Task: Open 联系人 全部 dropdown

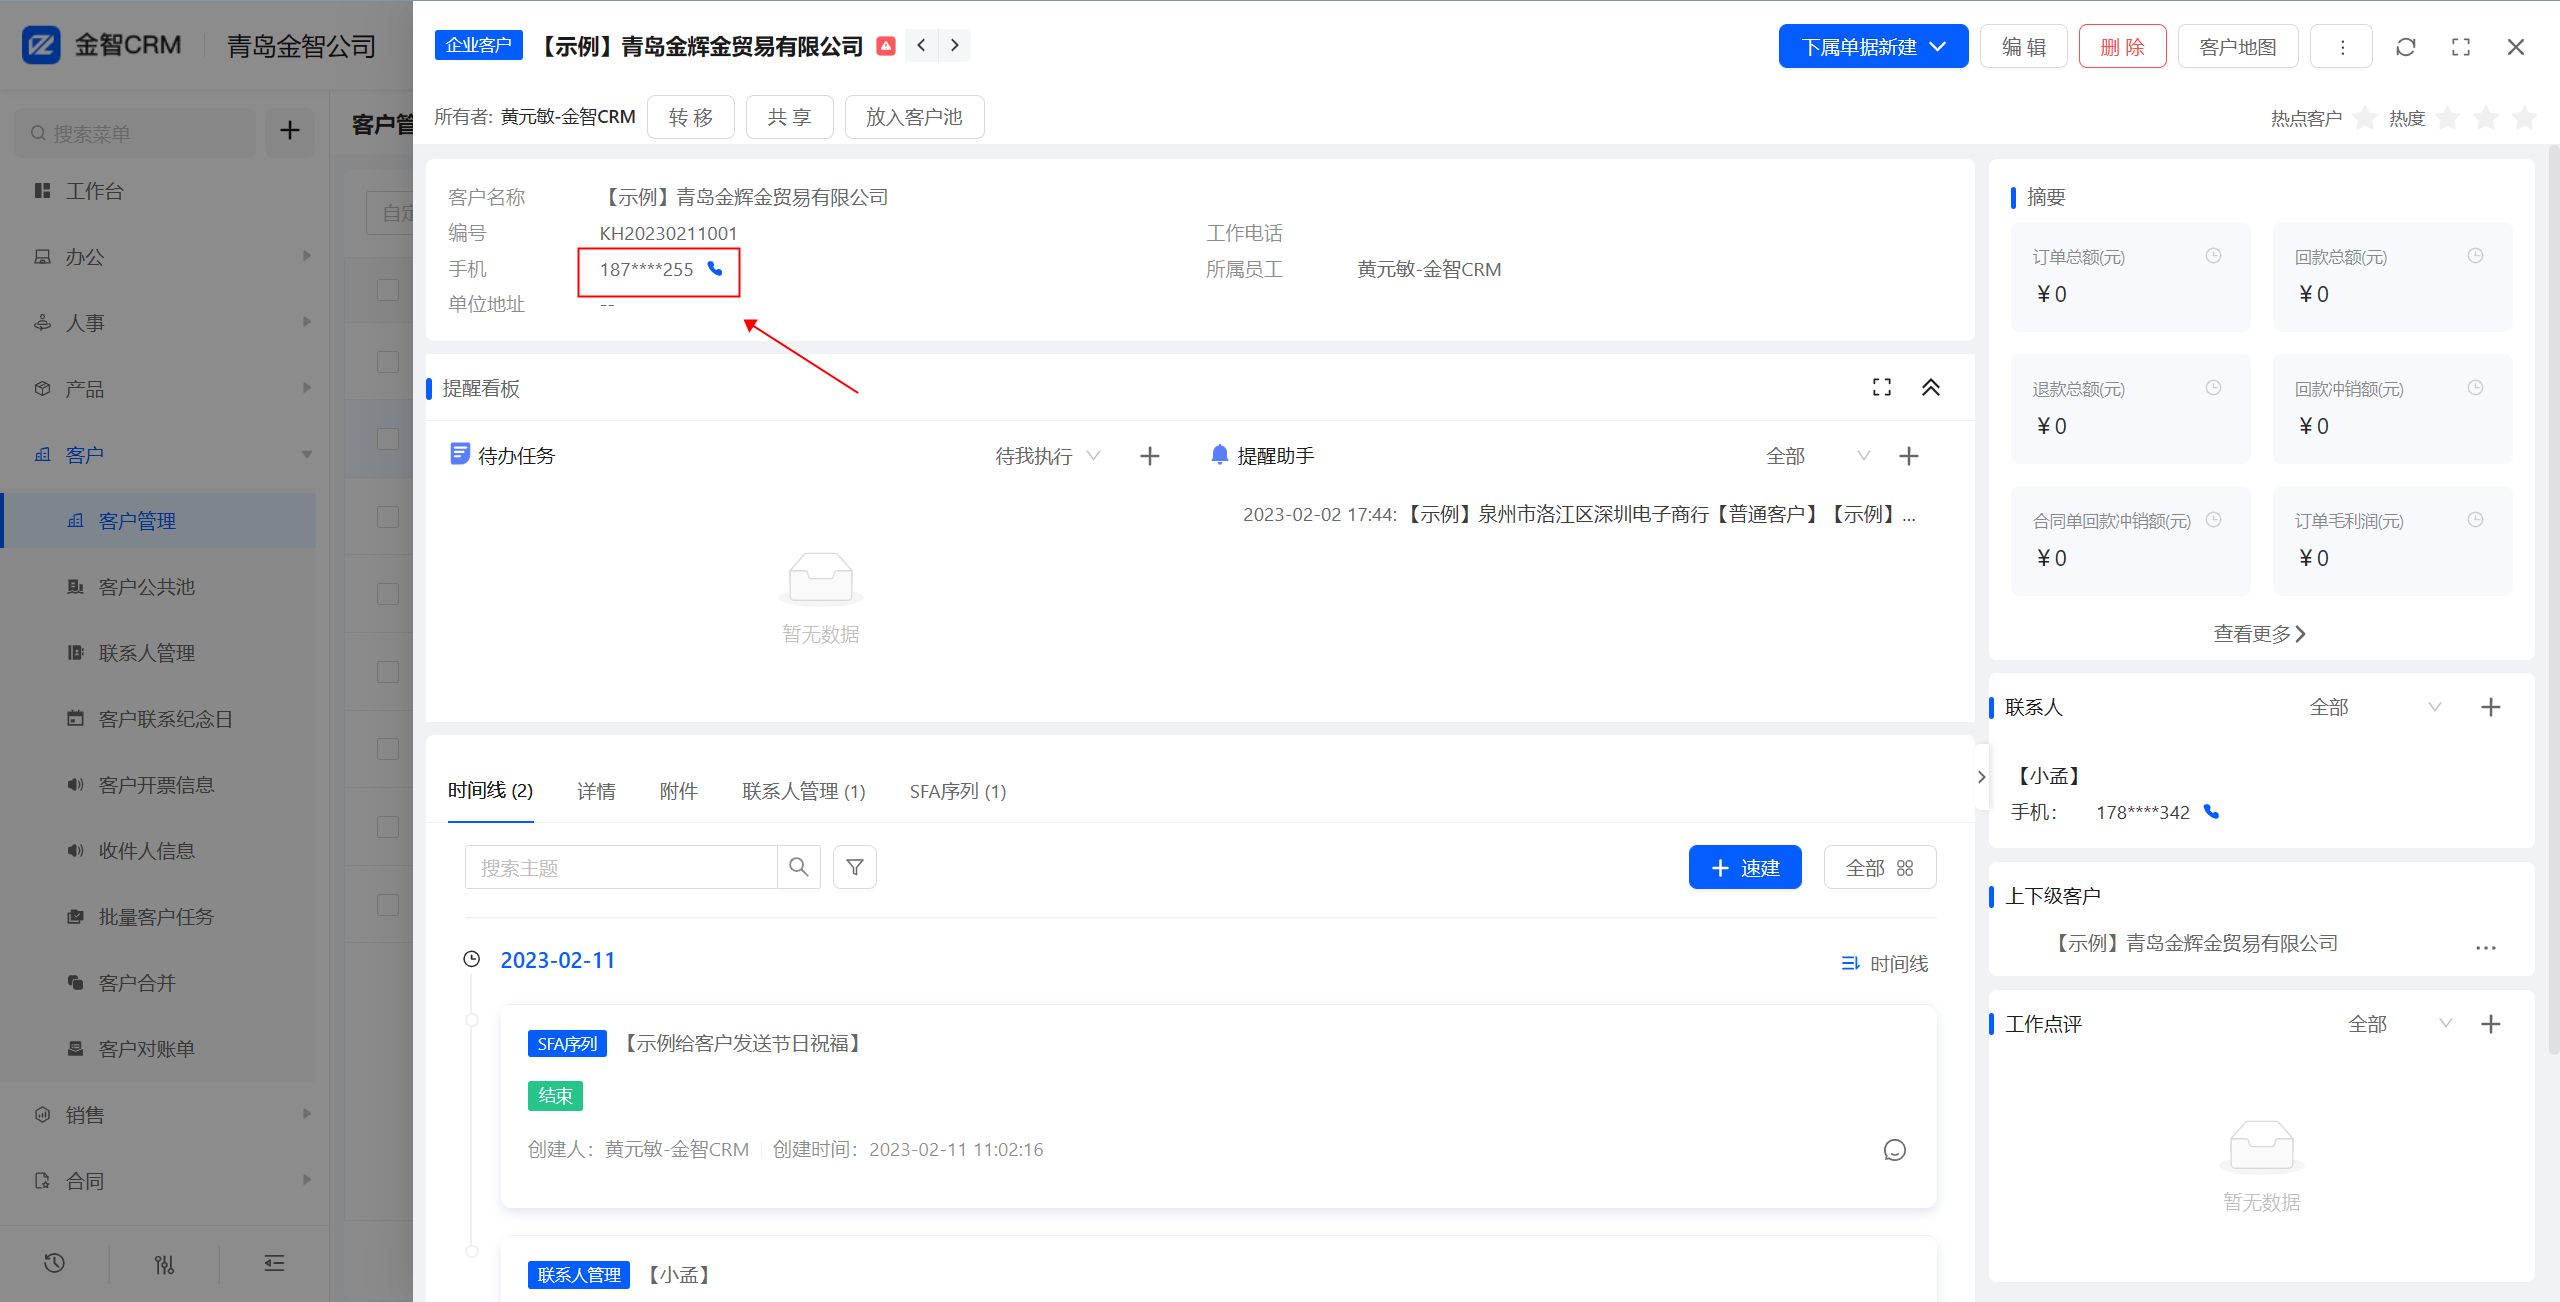Action: [x=2375, y=707]
